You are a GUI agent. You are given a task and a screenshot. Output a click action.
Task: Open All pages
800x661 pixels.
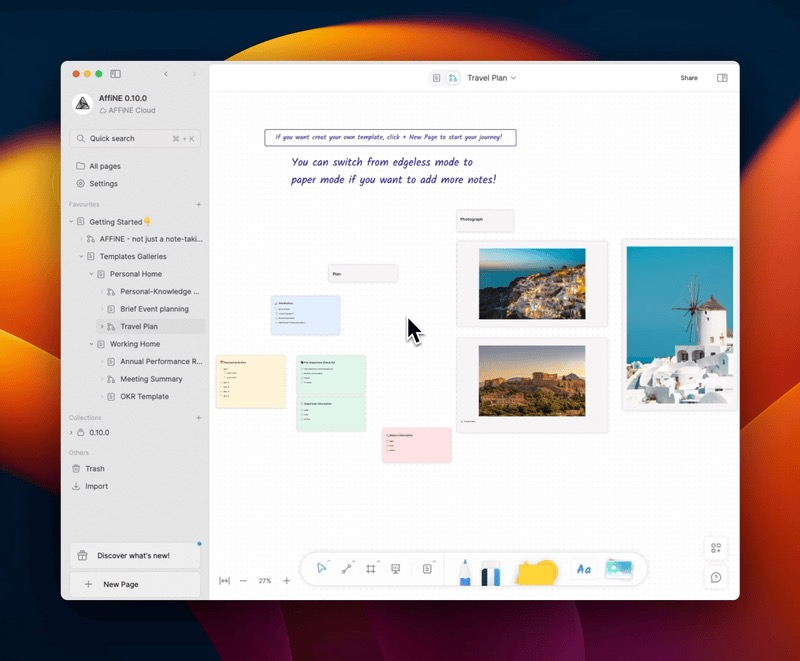pyautogui.click(x=105, y=166)
